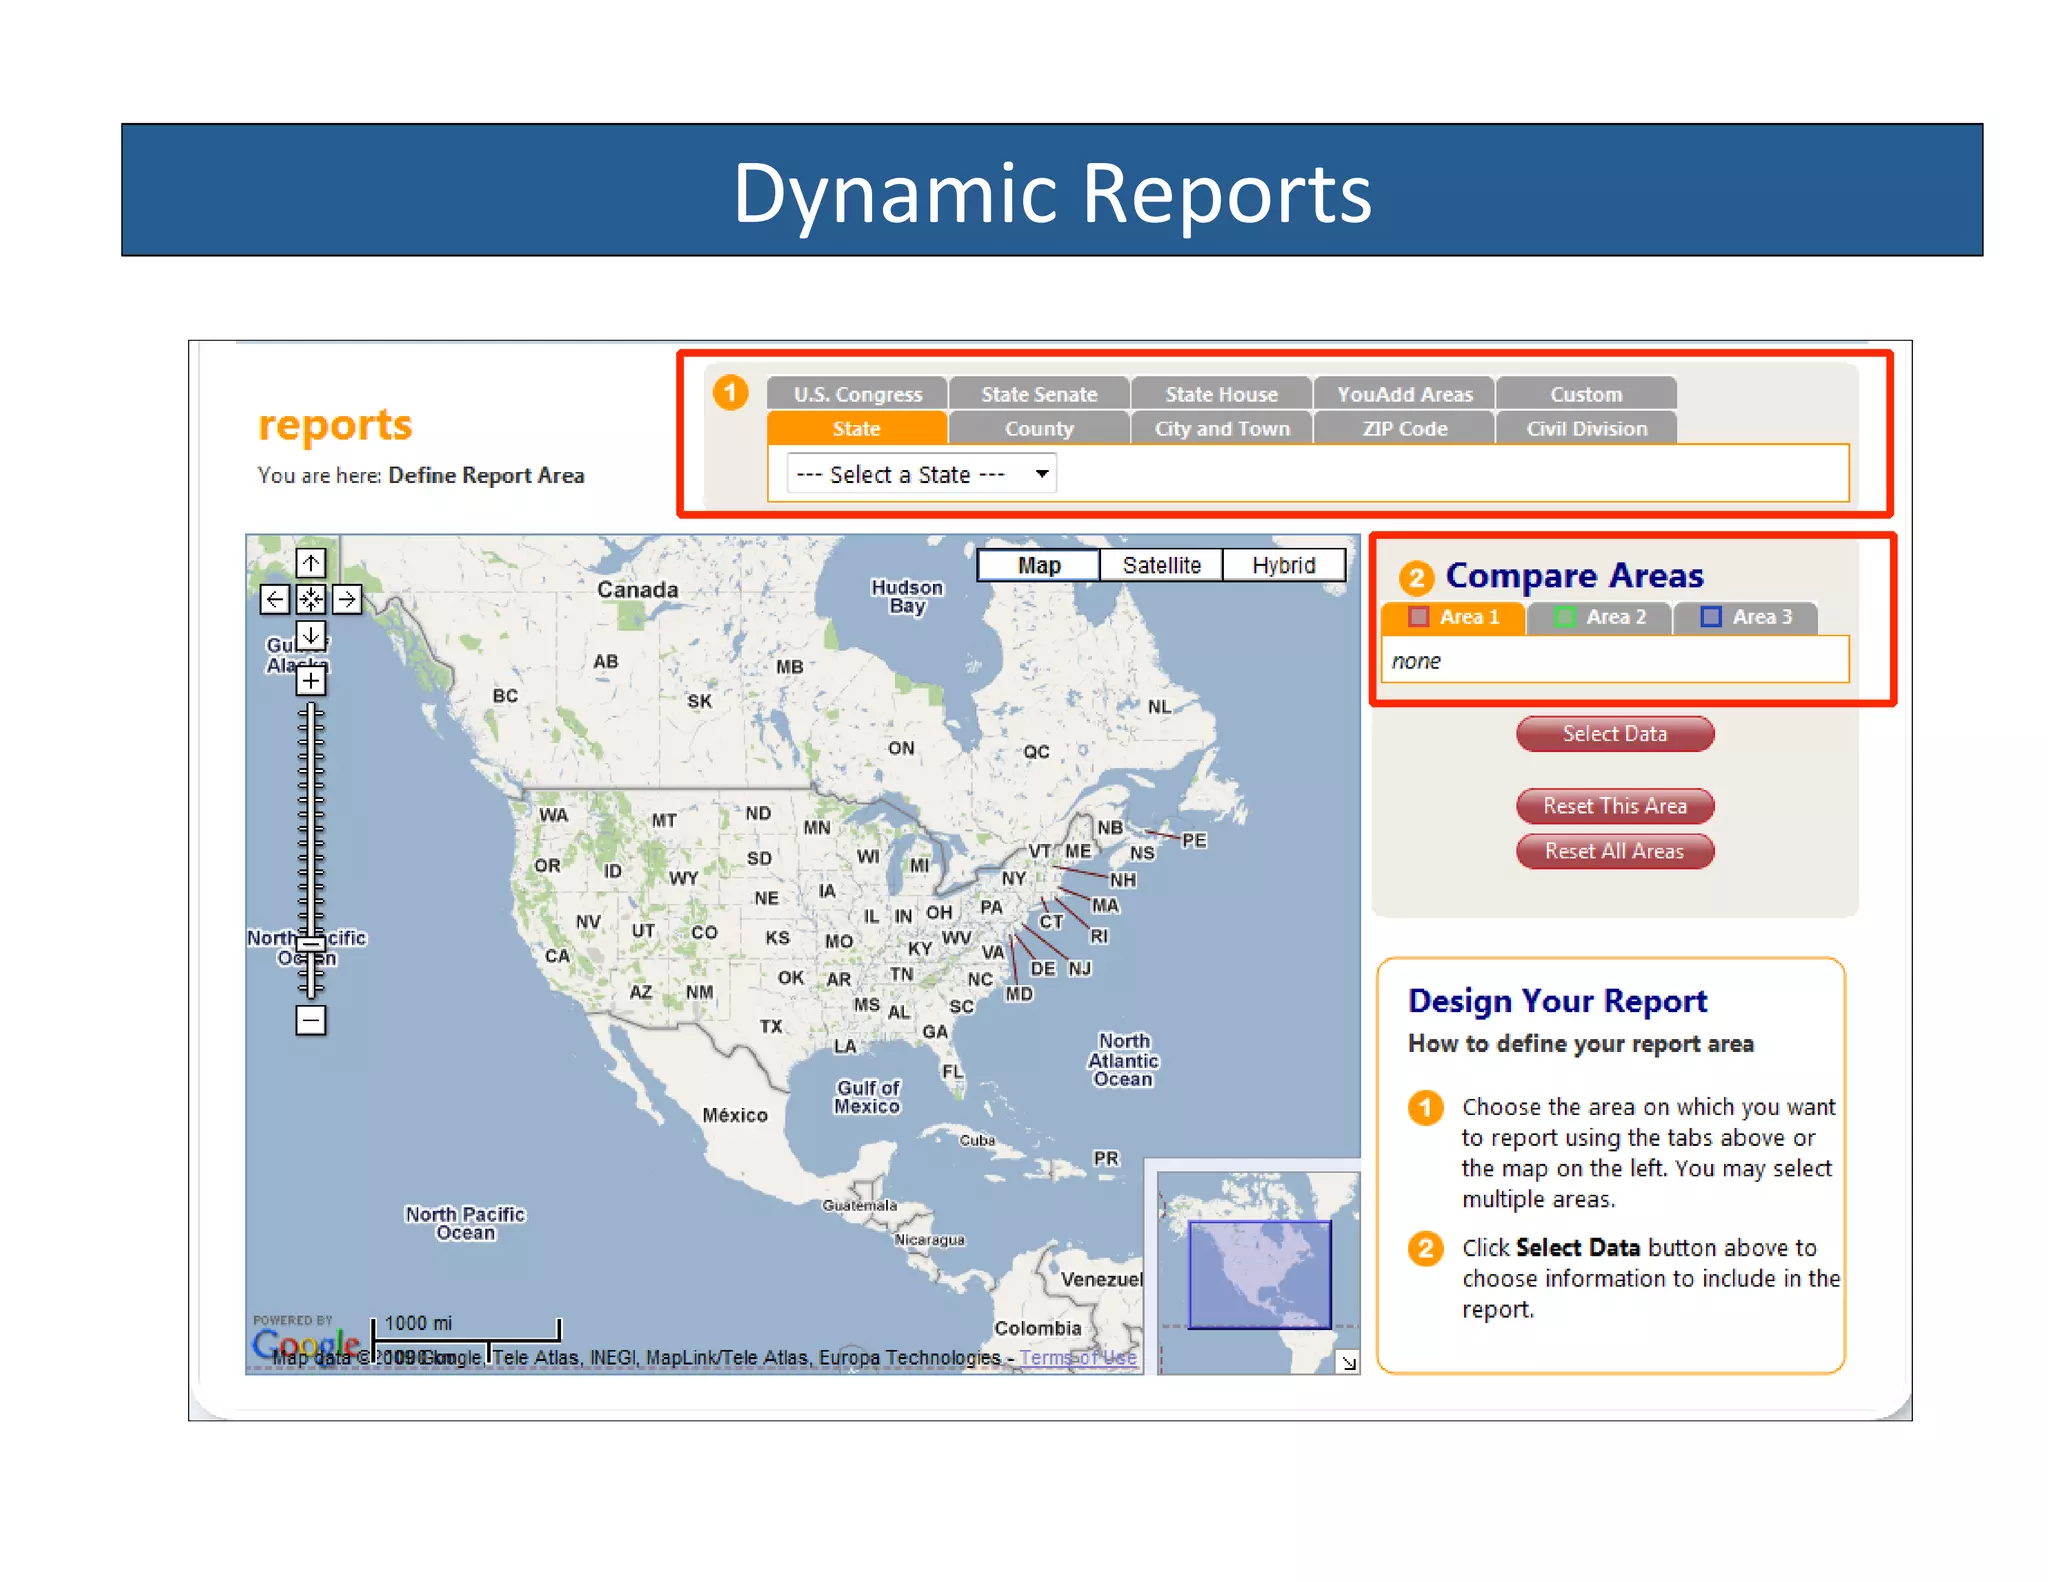This screenshot has width=2048, height=1582.
Task: Pan the map up with the arrow icon
Action: coord(311,563)
